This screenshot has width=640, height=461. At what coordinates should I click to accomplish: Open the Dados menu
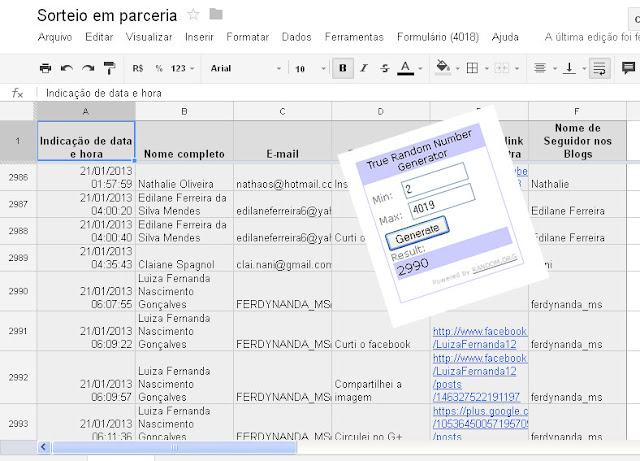[x=296, y=37]
